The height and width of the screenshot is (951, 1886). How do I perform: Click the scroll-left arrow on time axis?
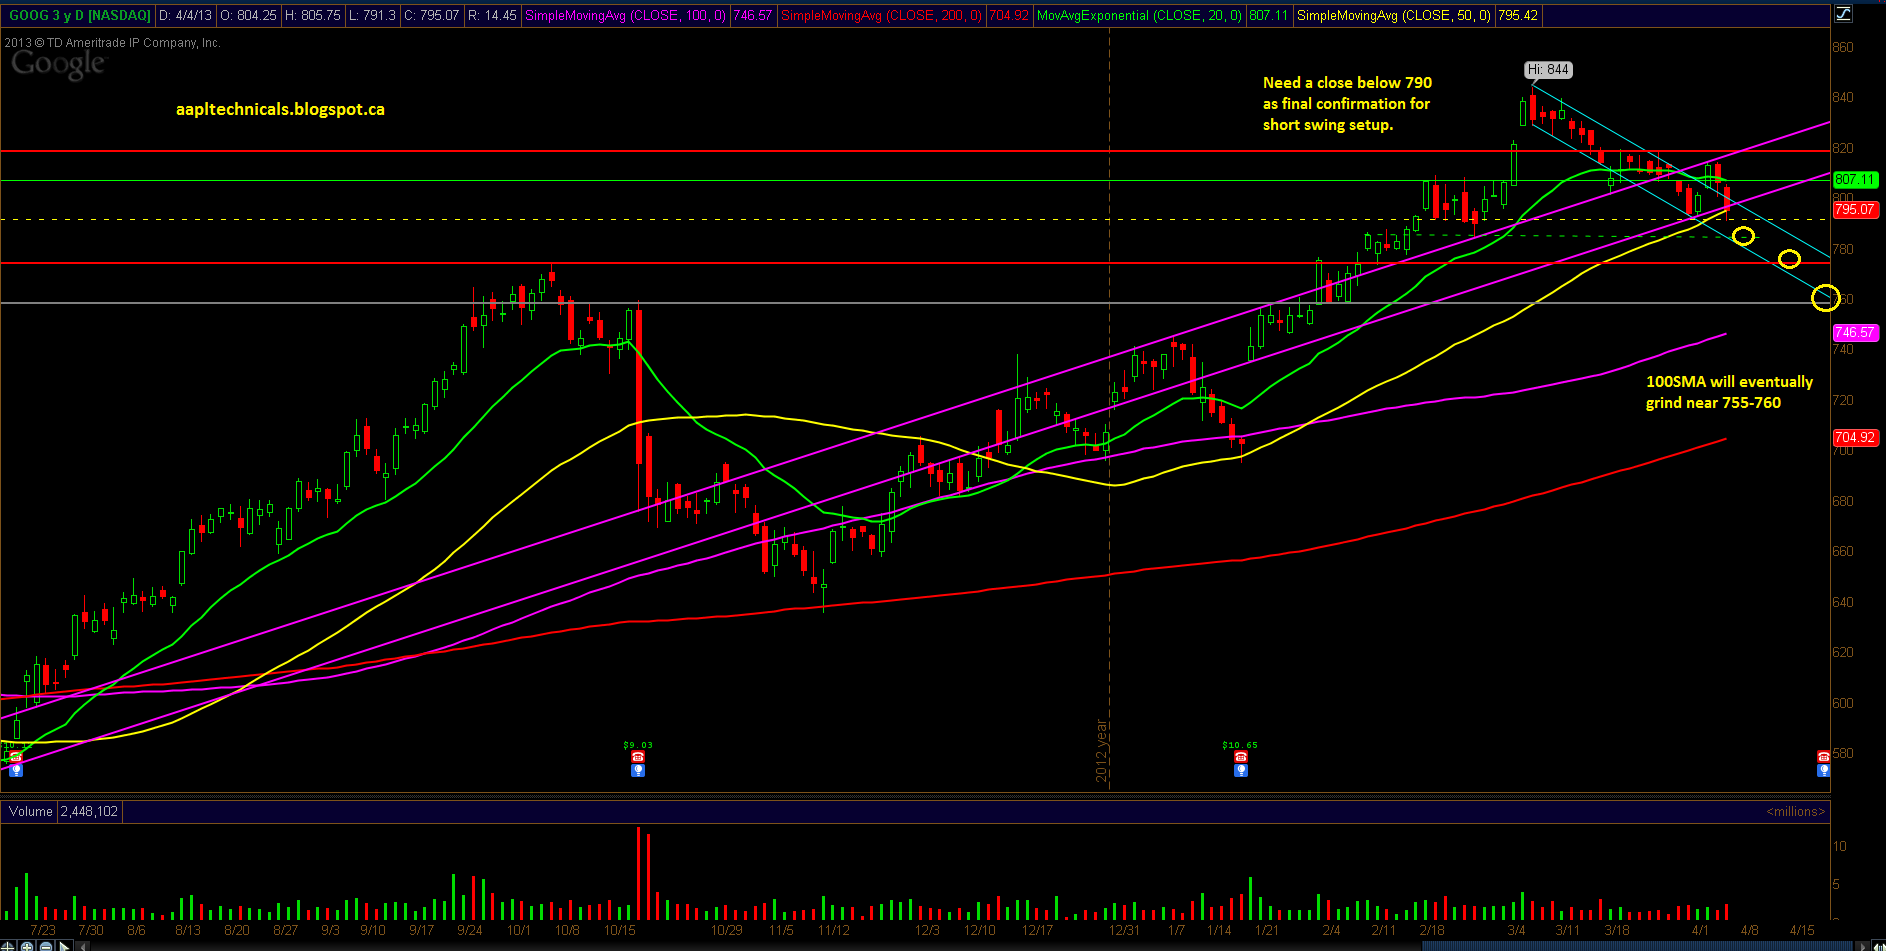click(x=82, y=946)
